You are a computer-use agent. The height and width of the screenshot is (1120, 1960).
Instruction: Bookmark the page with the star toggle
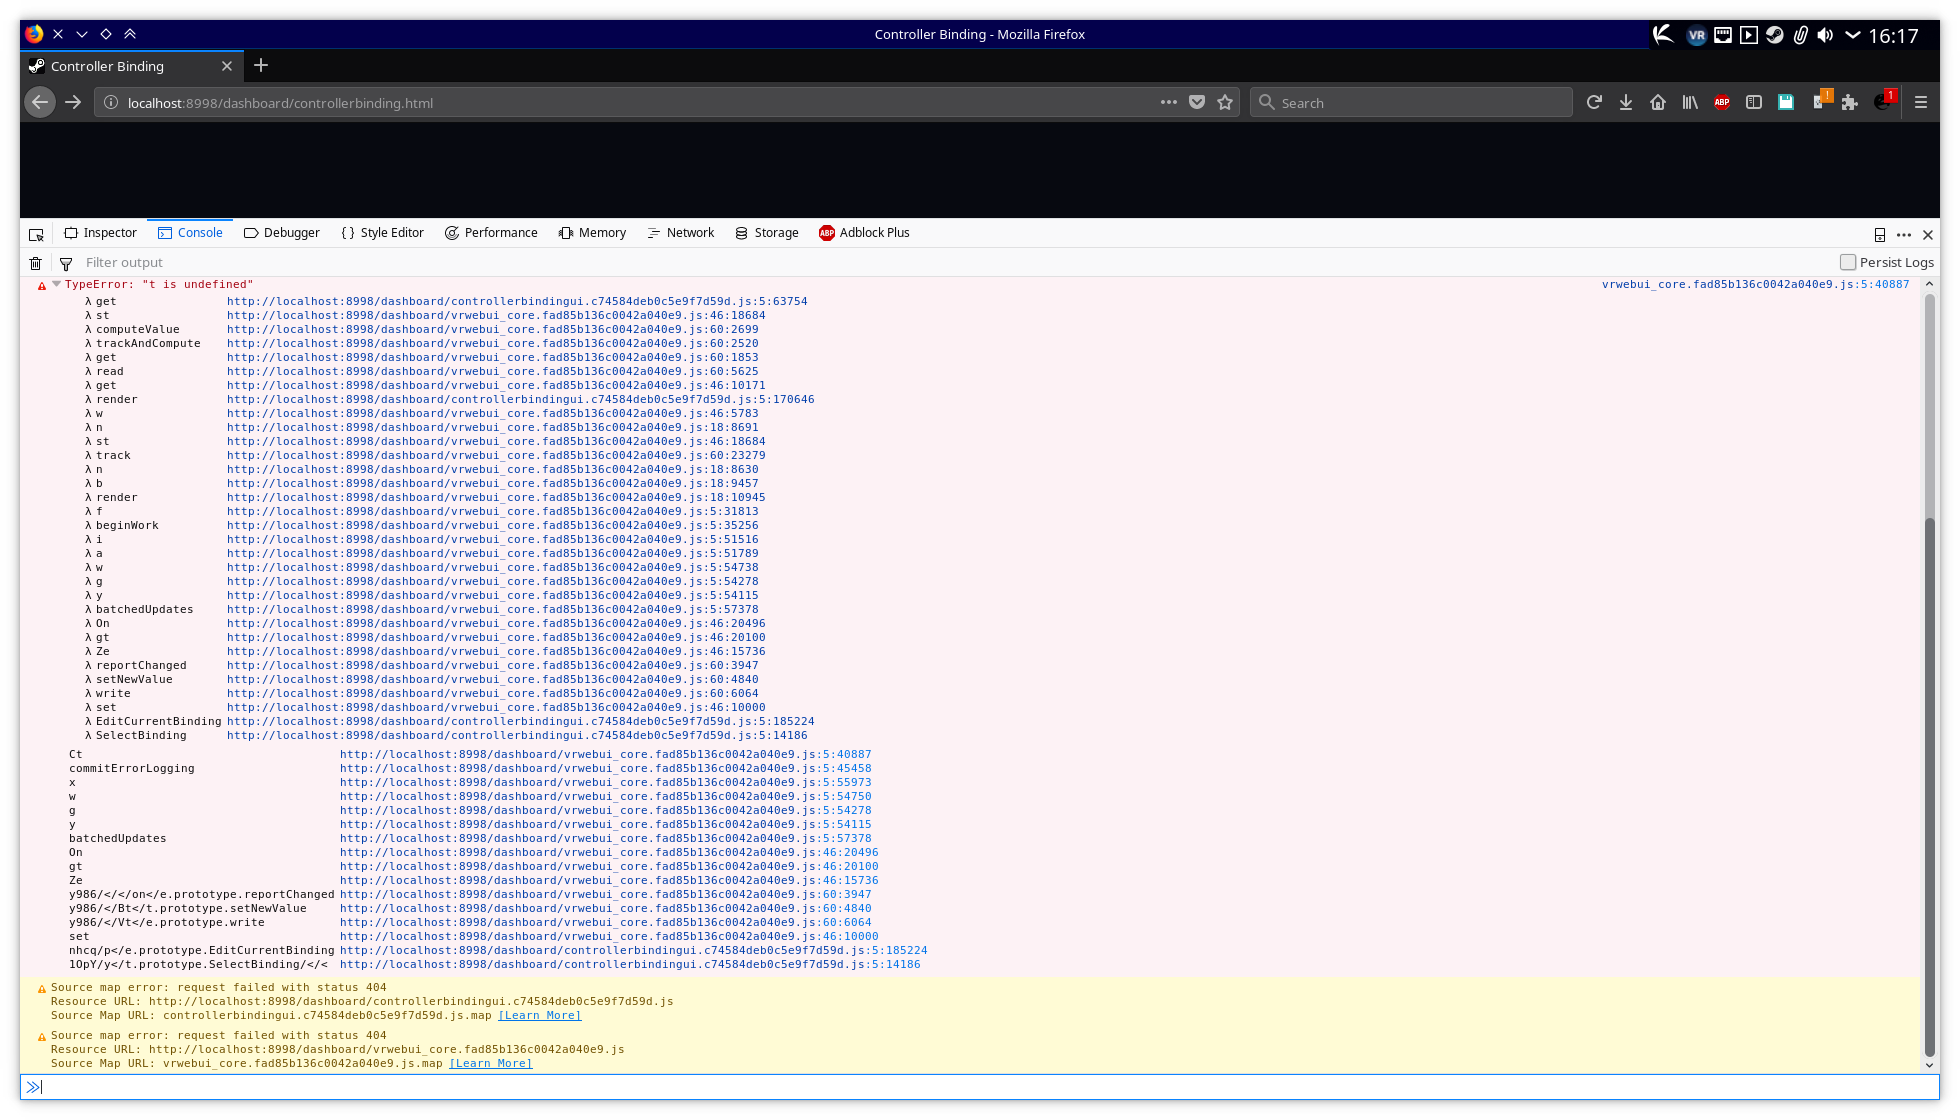1225,102
